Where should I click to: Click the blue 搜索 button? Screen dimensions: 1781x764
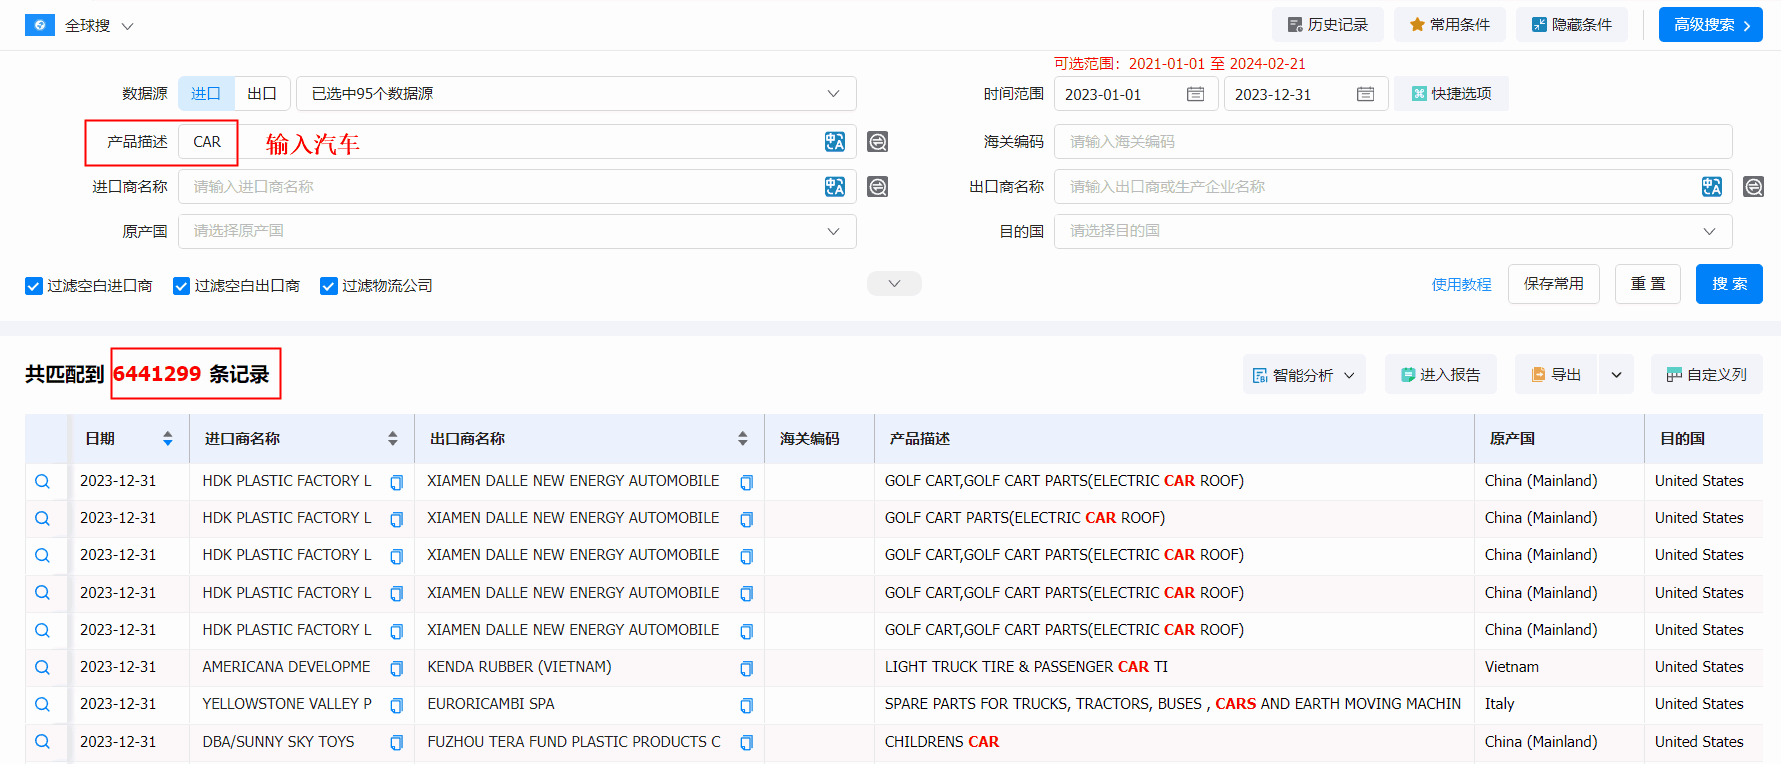(x=1728, y=284)
